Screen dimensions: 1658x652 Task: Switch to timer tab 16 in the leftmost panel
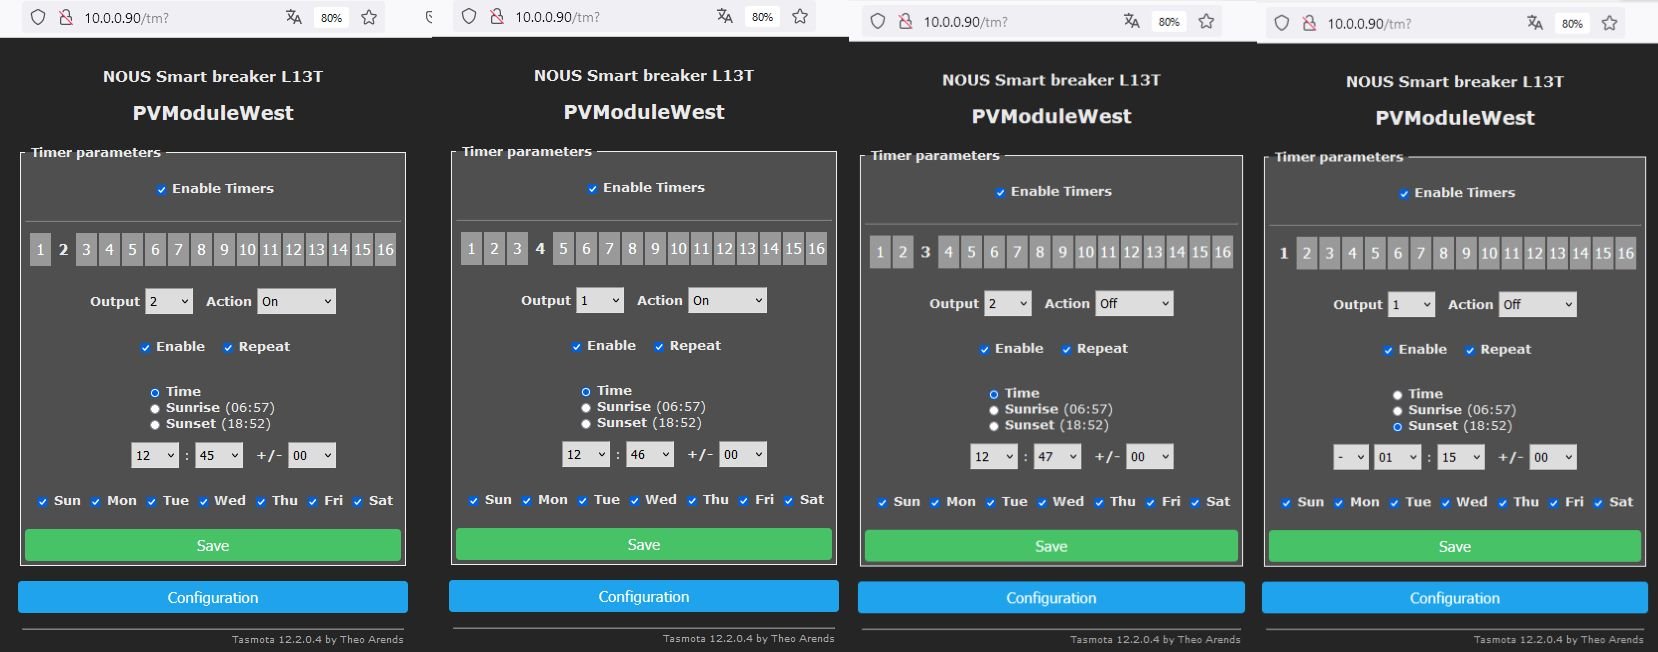pyautogui.click(x=385, y=250)
